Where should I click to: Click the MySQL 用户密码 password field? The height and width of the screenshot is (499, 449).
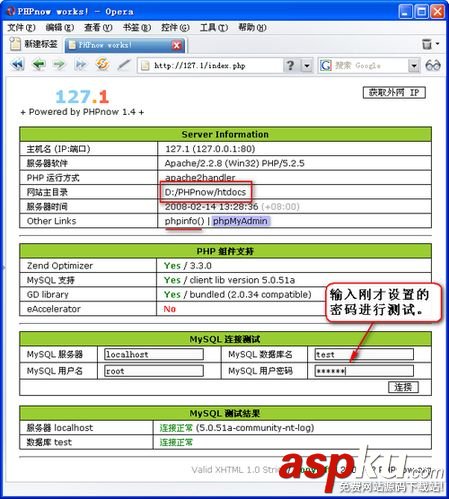click(x=364, y=371)
